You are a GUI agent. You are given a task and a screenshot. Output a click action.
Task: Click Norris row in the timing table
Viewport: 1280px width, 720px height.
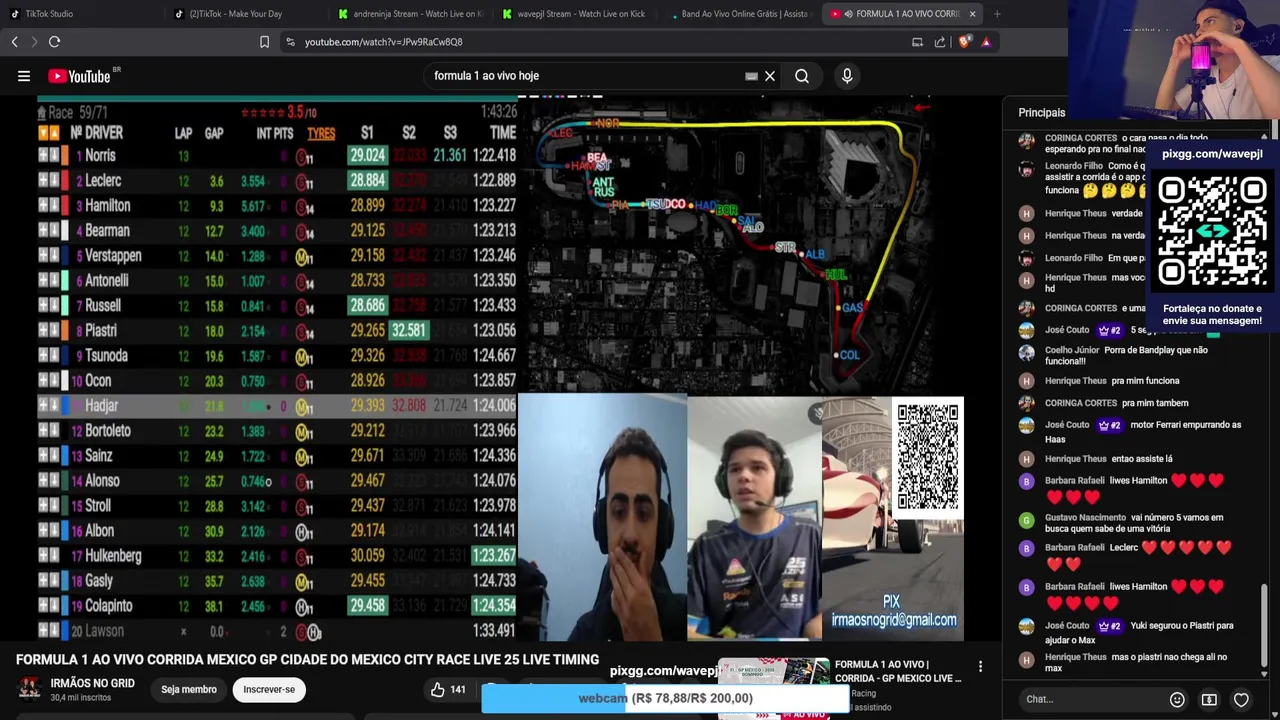point(277,156)
